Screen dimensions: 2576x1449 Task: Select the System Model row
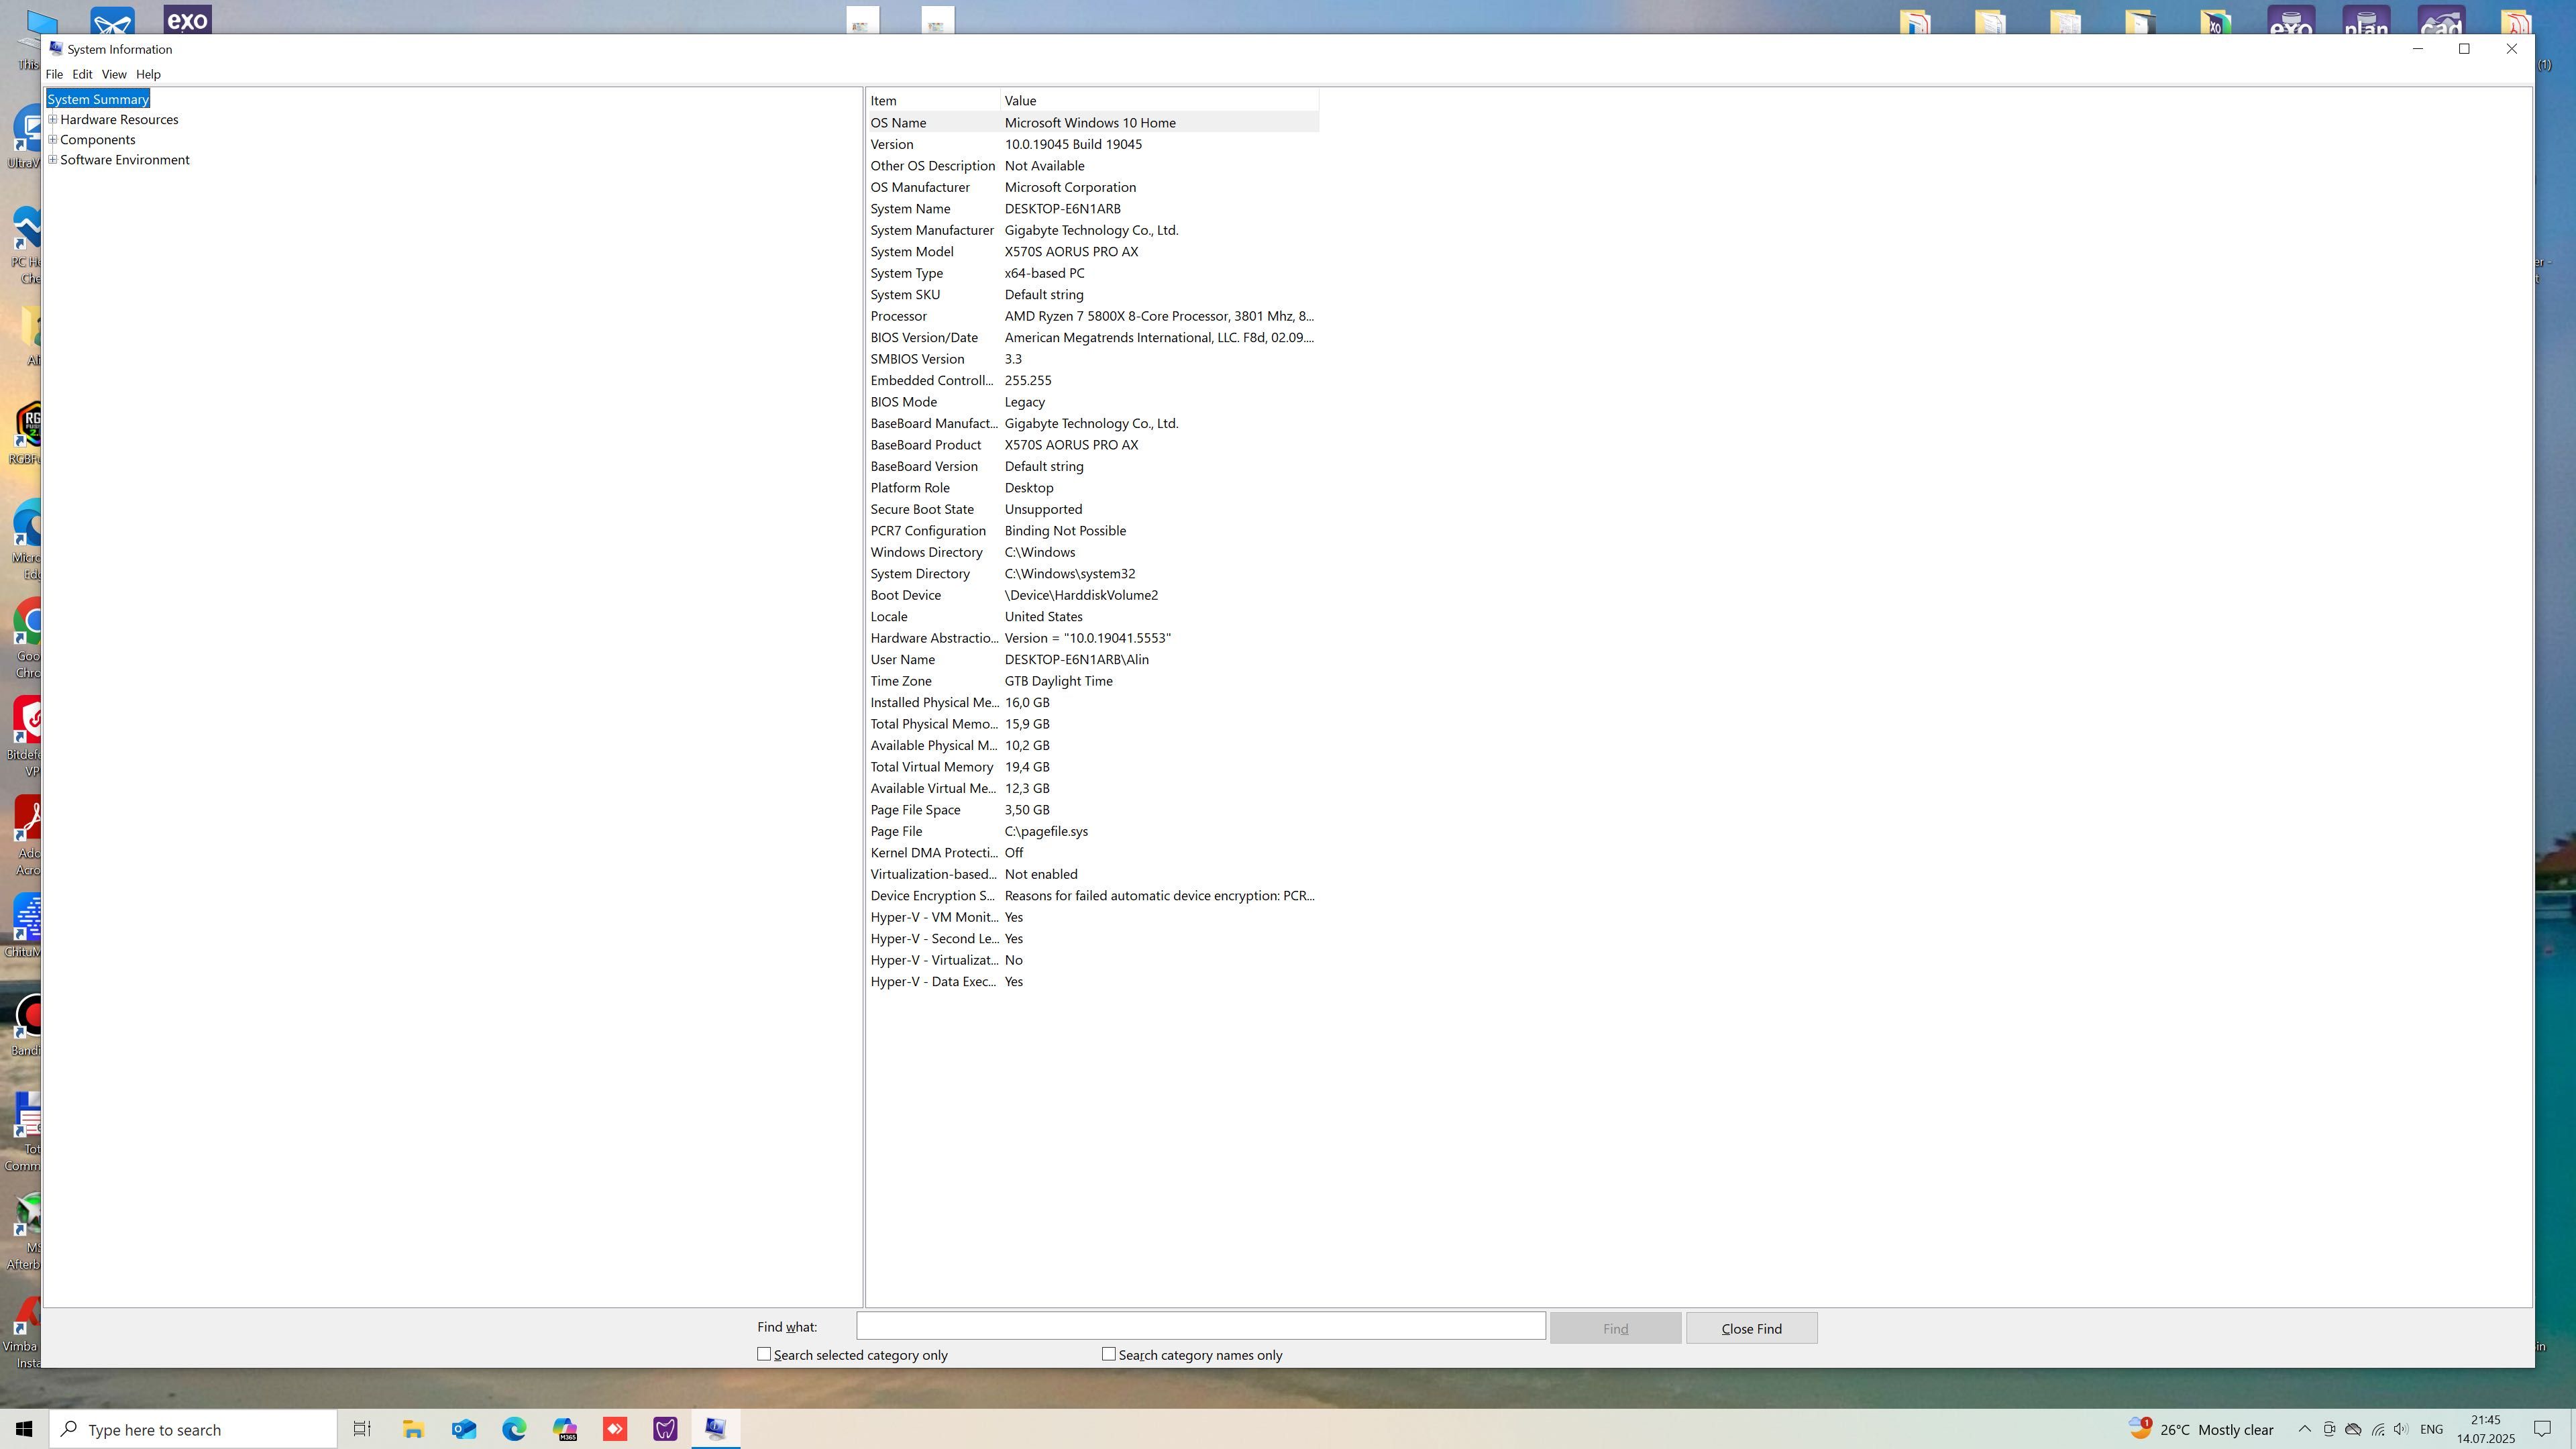click(1093, 252)
